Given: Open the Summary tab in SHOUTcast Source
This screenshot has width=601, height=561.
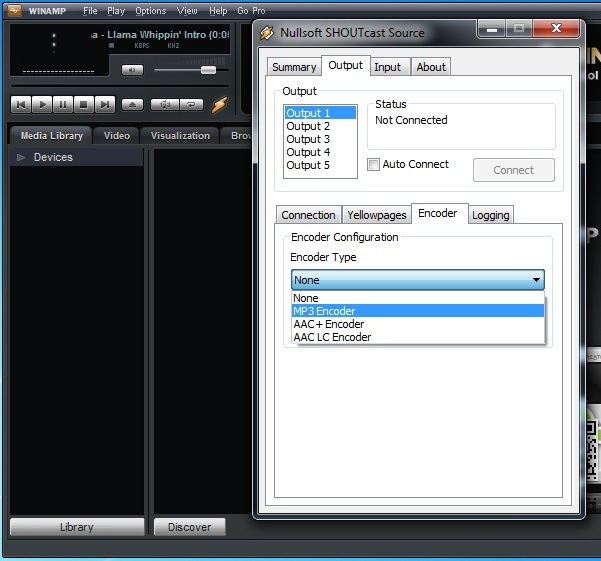Looking at the screenshot, I should 294,67.
